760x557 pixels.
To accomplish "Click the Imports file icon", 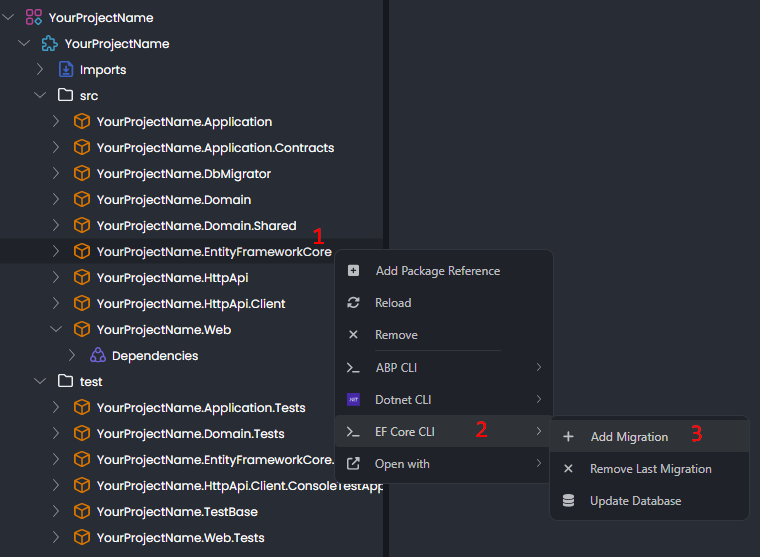I will (x=66, y=70).
